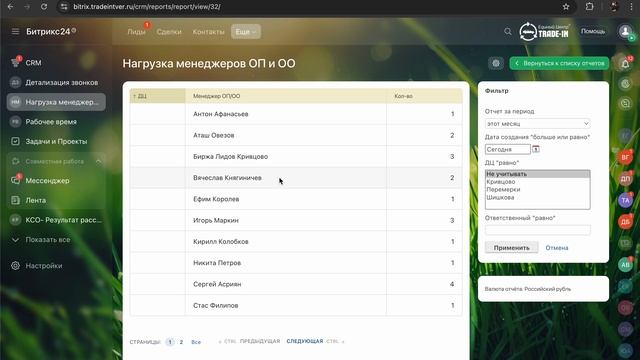
Task: Open the Отчет за период dropdown
Action: (537, 123)
